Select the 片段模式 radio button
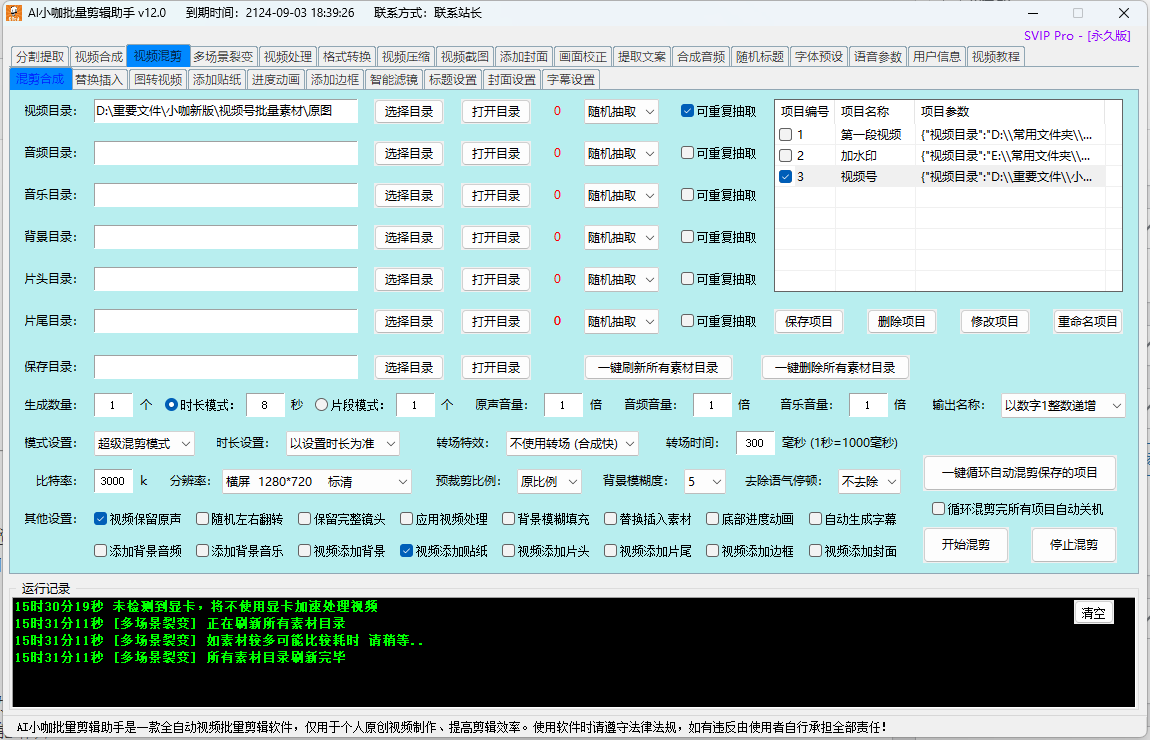 click(322, 405)
